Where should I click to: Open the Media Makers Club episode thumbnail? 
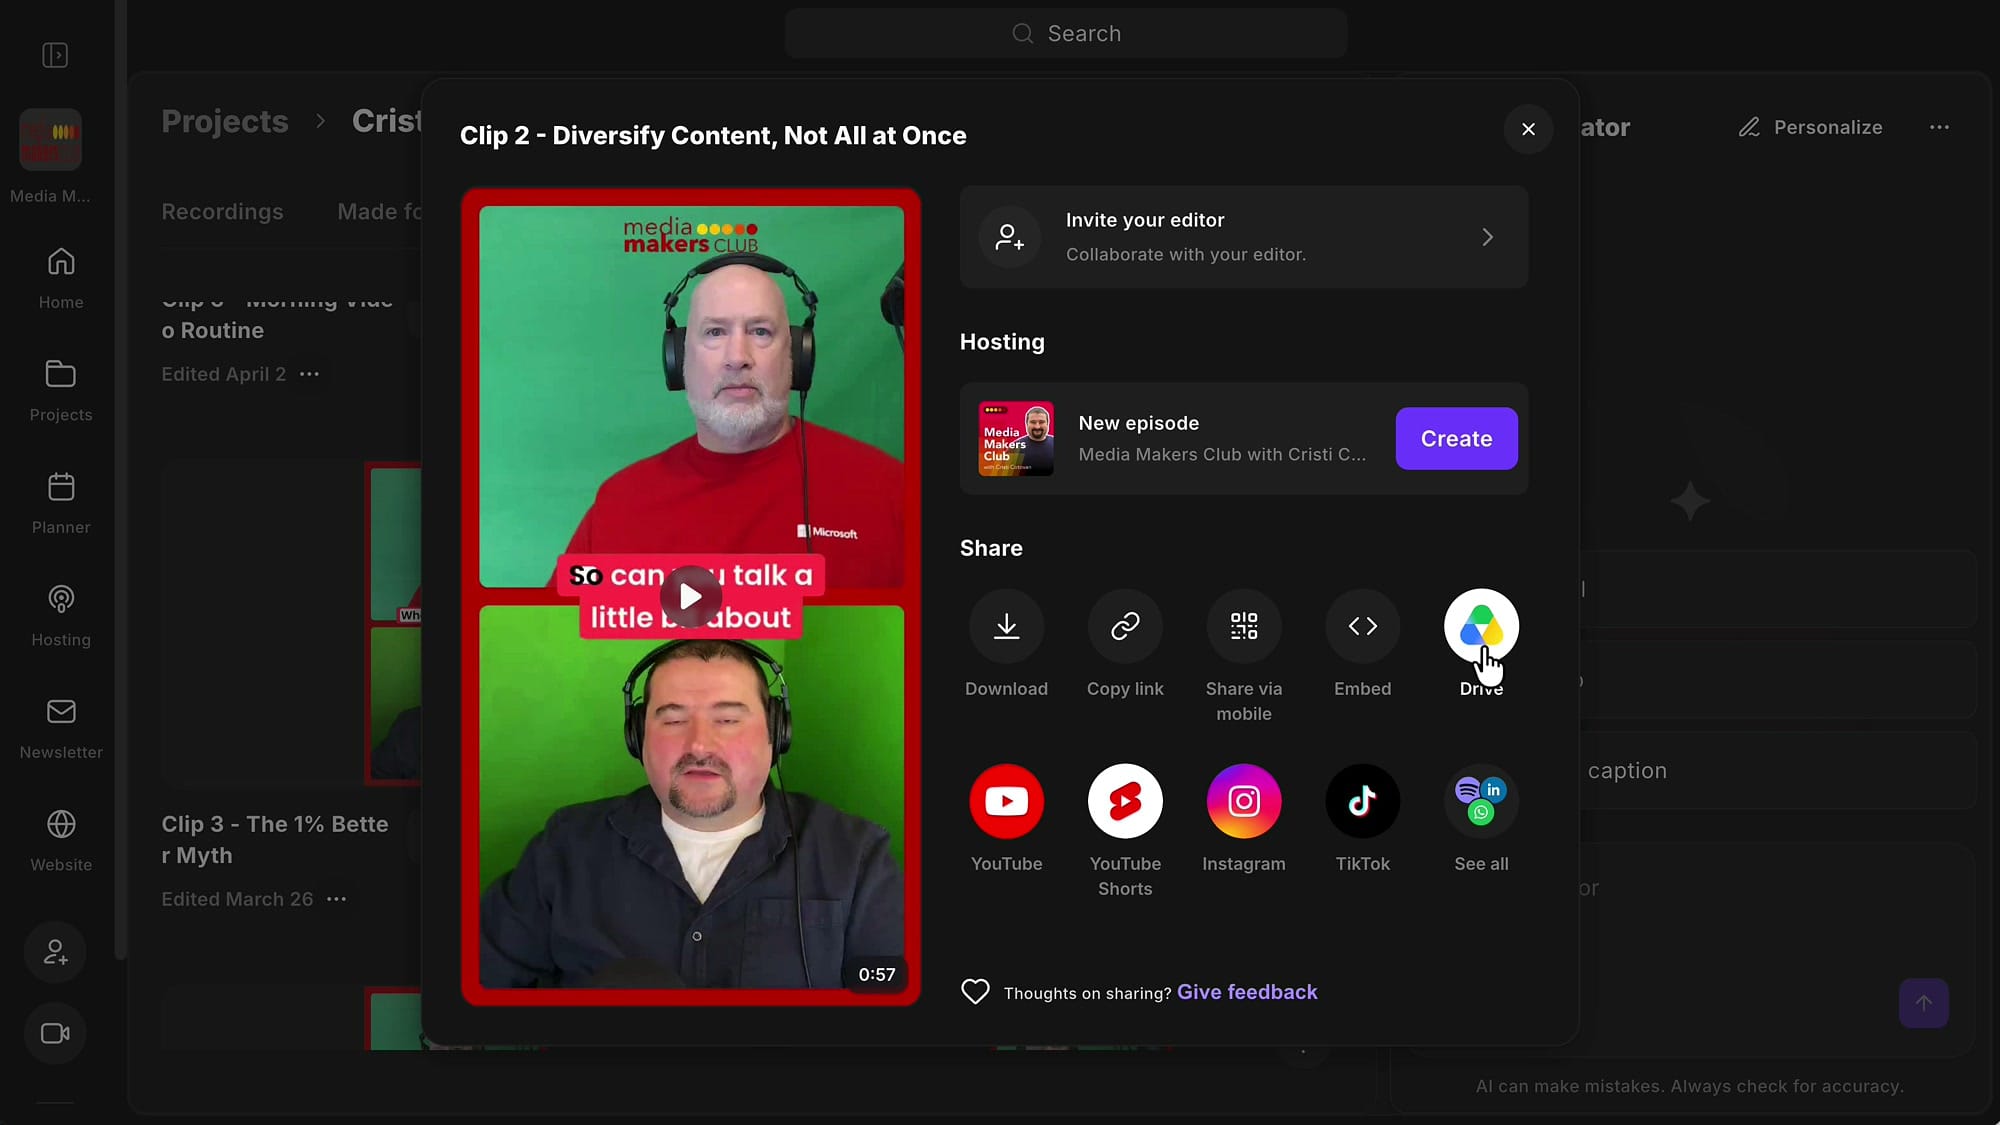pyautogui.click(x=1016, y=438)
